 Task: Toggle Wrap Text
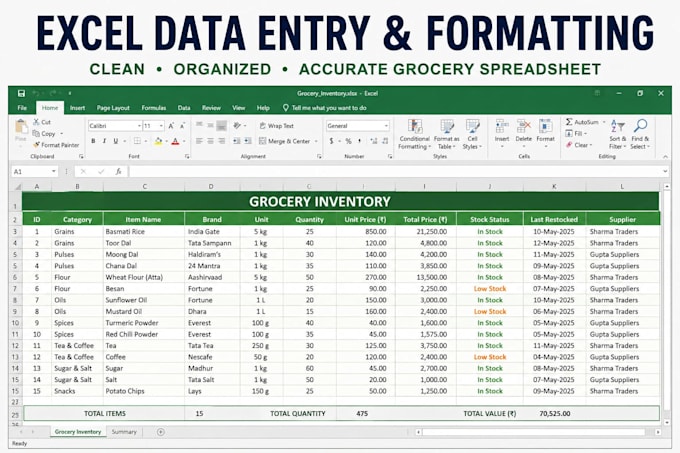[x=277, y=126]
